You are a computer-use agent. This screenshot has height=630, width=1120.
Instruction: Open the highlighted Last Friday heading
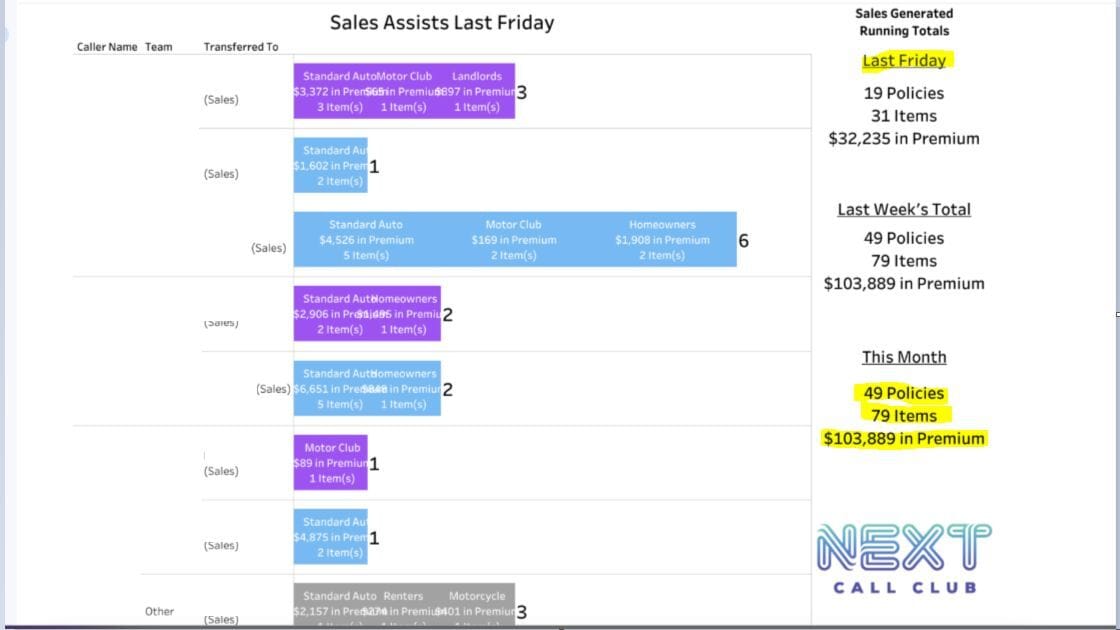(x=904, y=61)
